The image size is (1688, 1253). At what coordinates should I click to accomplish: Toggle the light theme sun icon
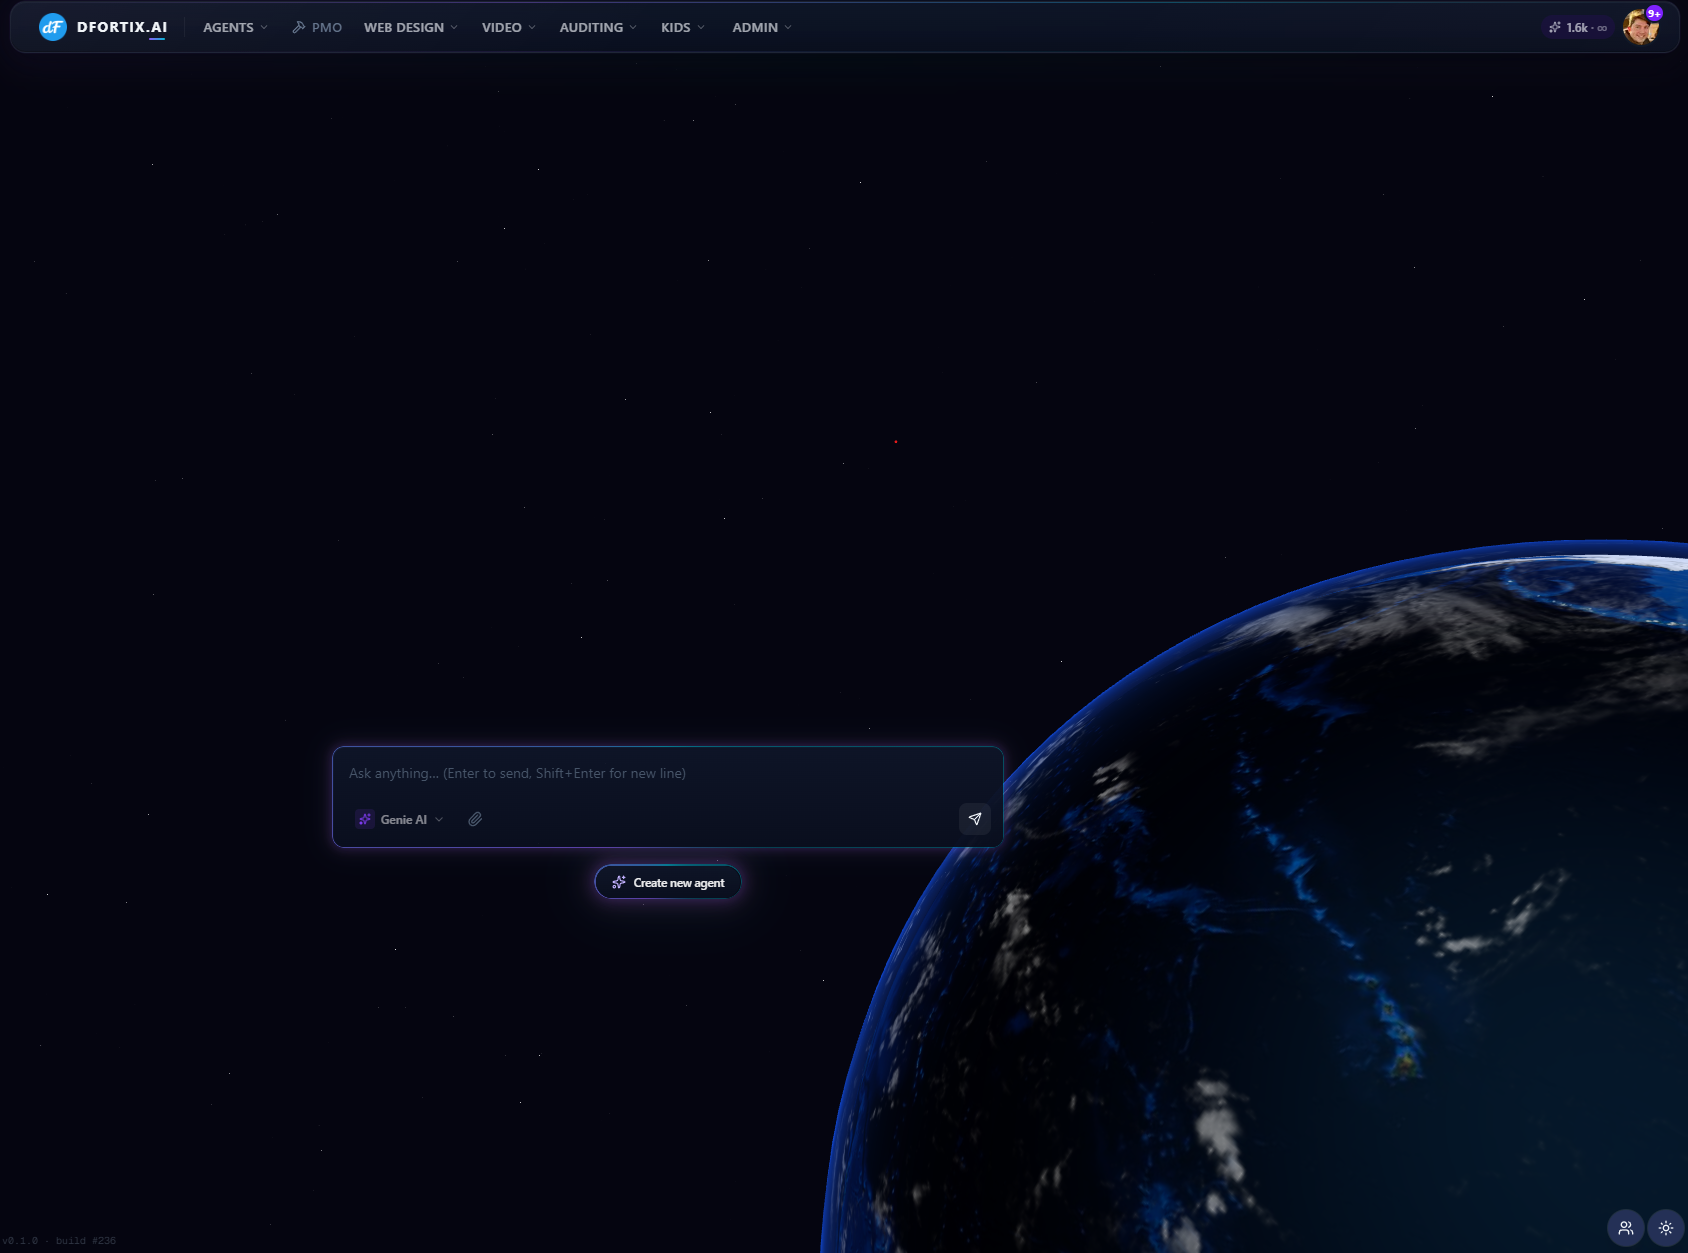(1665, 1228)
